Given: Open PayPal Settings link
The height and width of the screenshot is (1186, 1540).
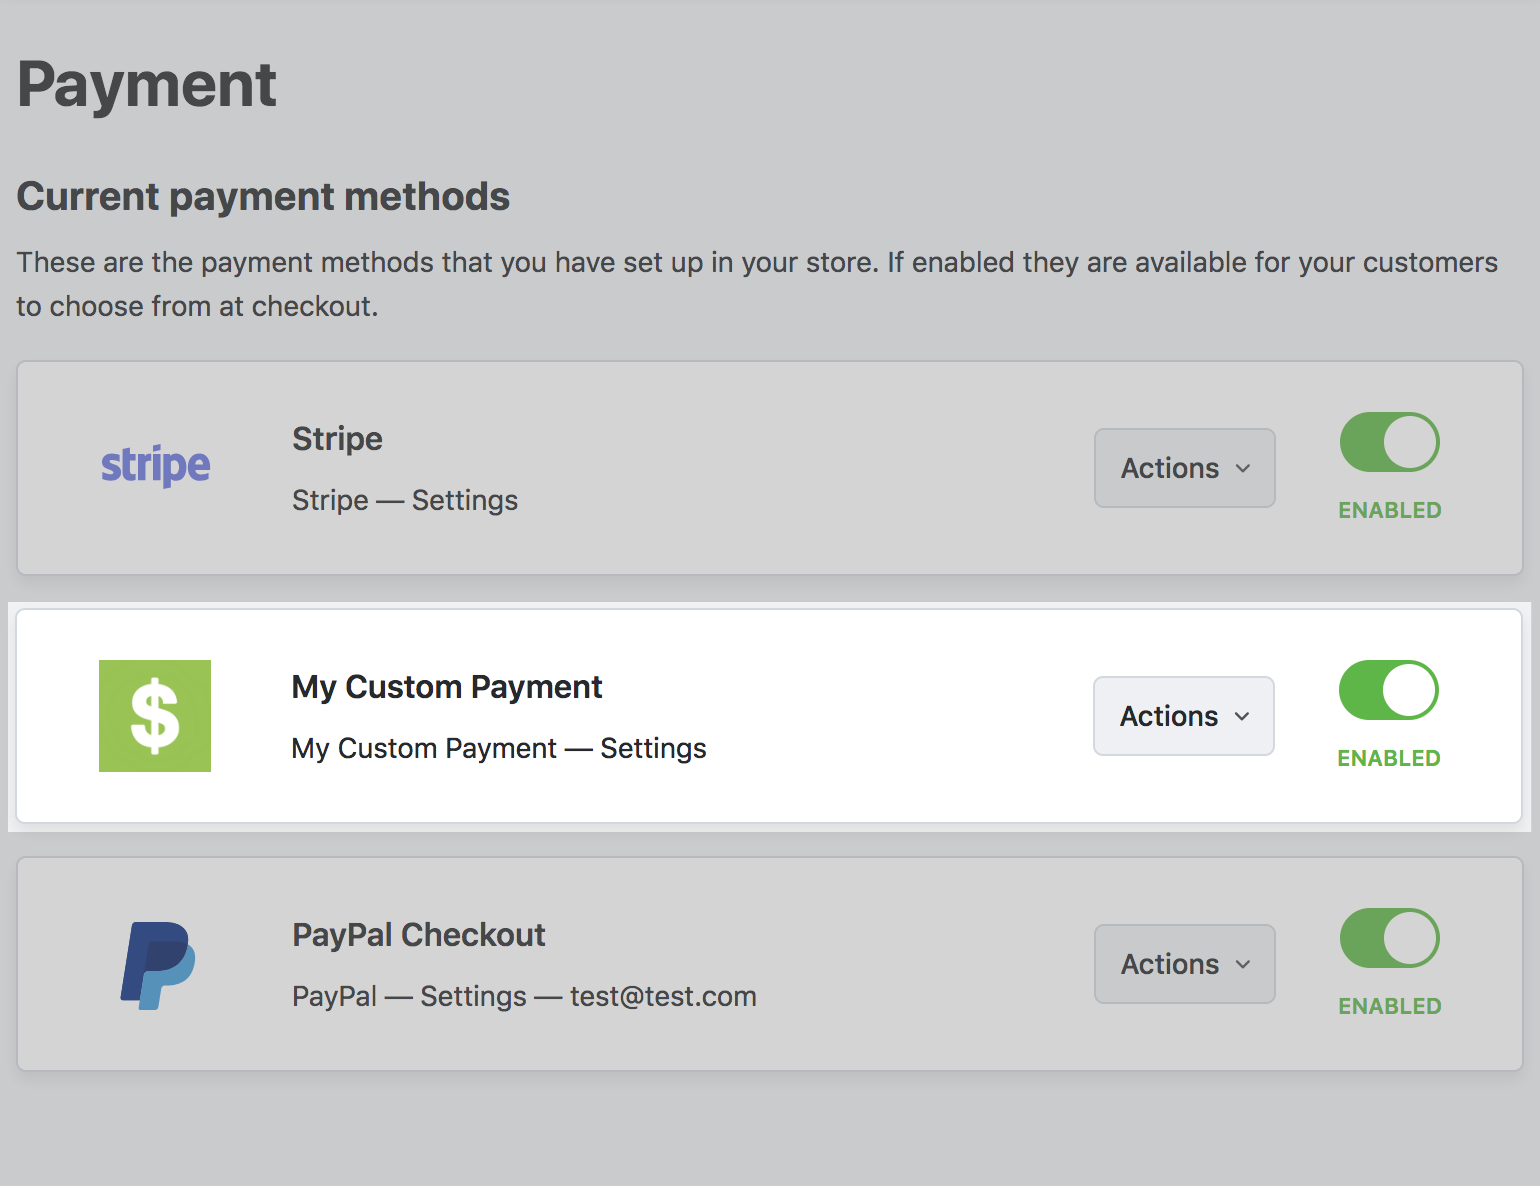Looking at the screenshot, I should [x=473, y=996].
